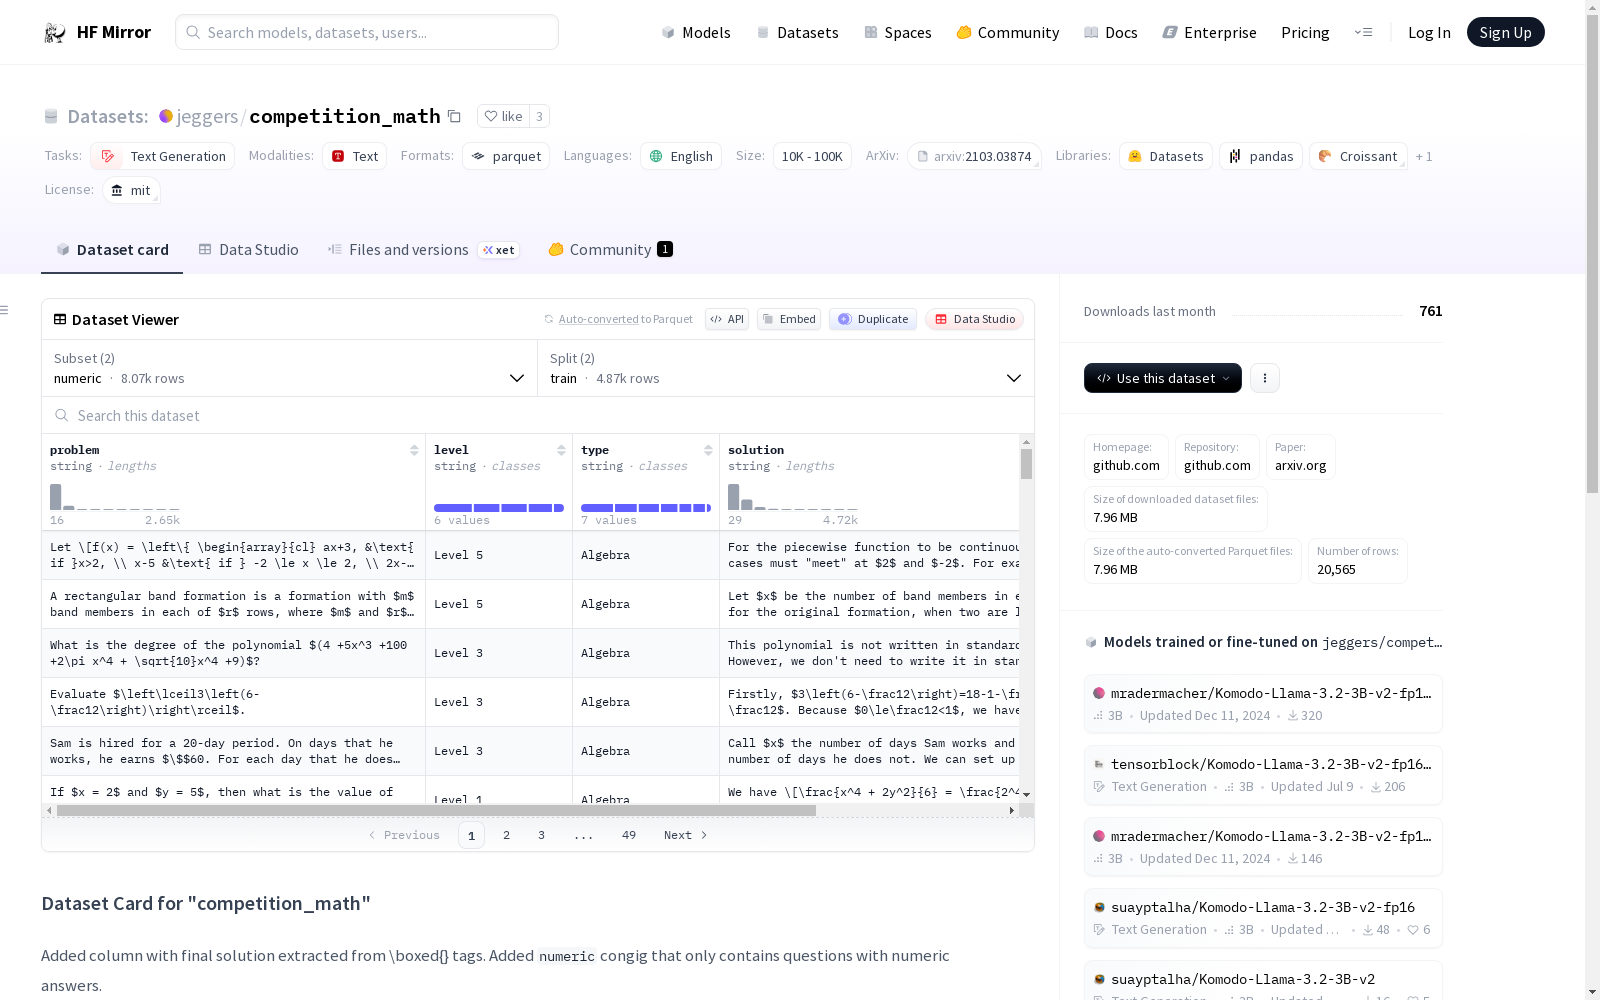Select the English language tag
The image size is (1600, 1000).
(x=681, y=156)
